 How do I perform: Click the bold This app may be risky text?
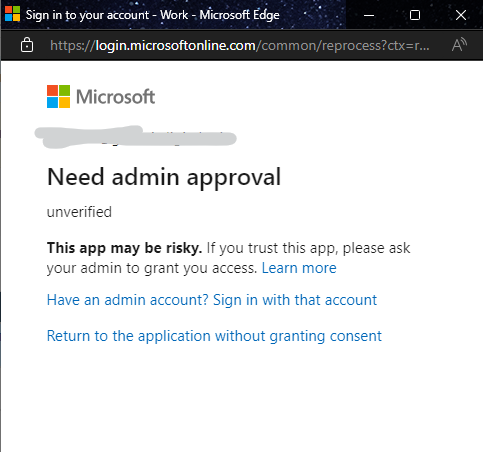coord(124,248)
